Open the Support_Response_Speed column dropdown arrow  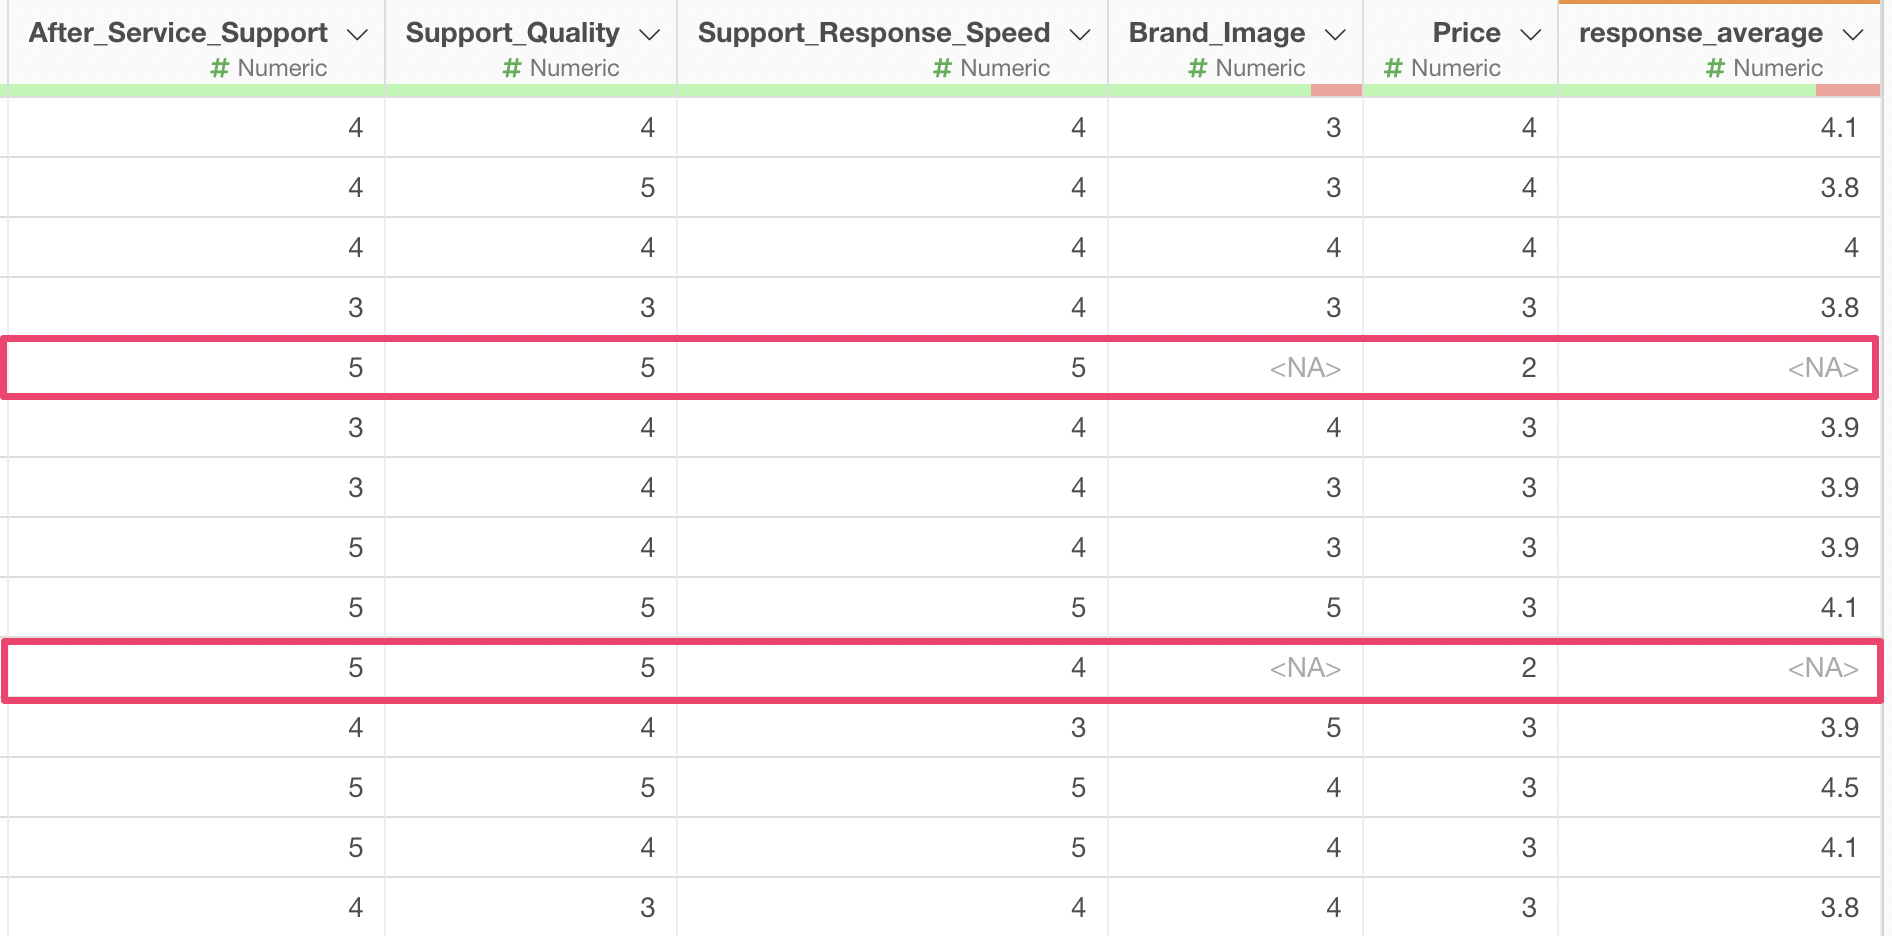coord(1080,35)
